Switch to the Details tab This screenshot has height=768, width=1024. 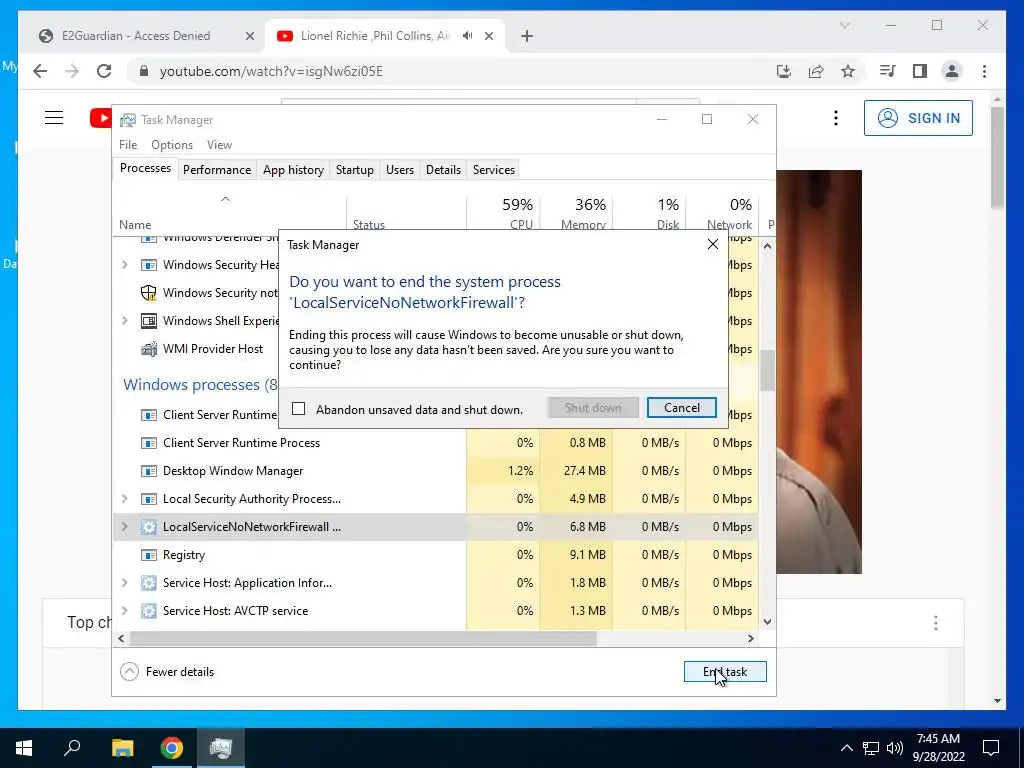pyautogui.click(x=443, y=170)
